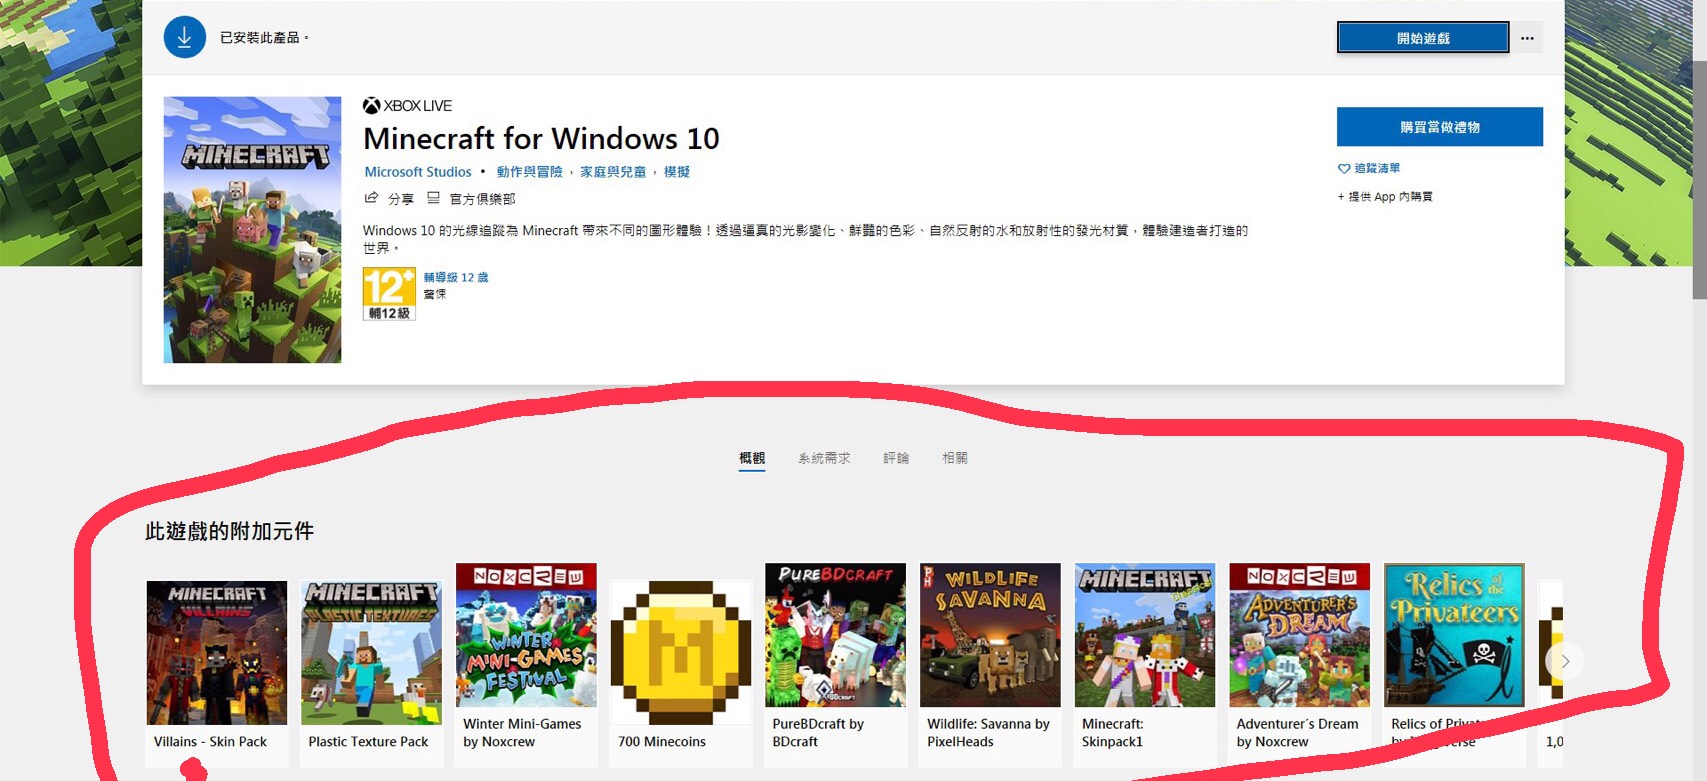Viewport: 1707px width, 781px height.
Task: Open Minecraft Skinpack1 thumbnail
Action: coord(1145,635)
